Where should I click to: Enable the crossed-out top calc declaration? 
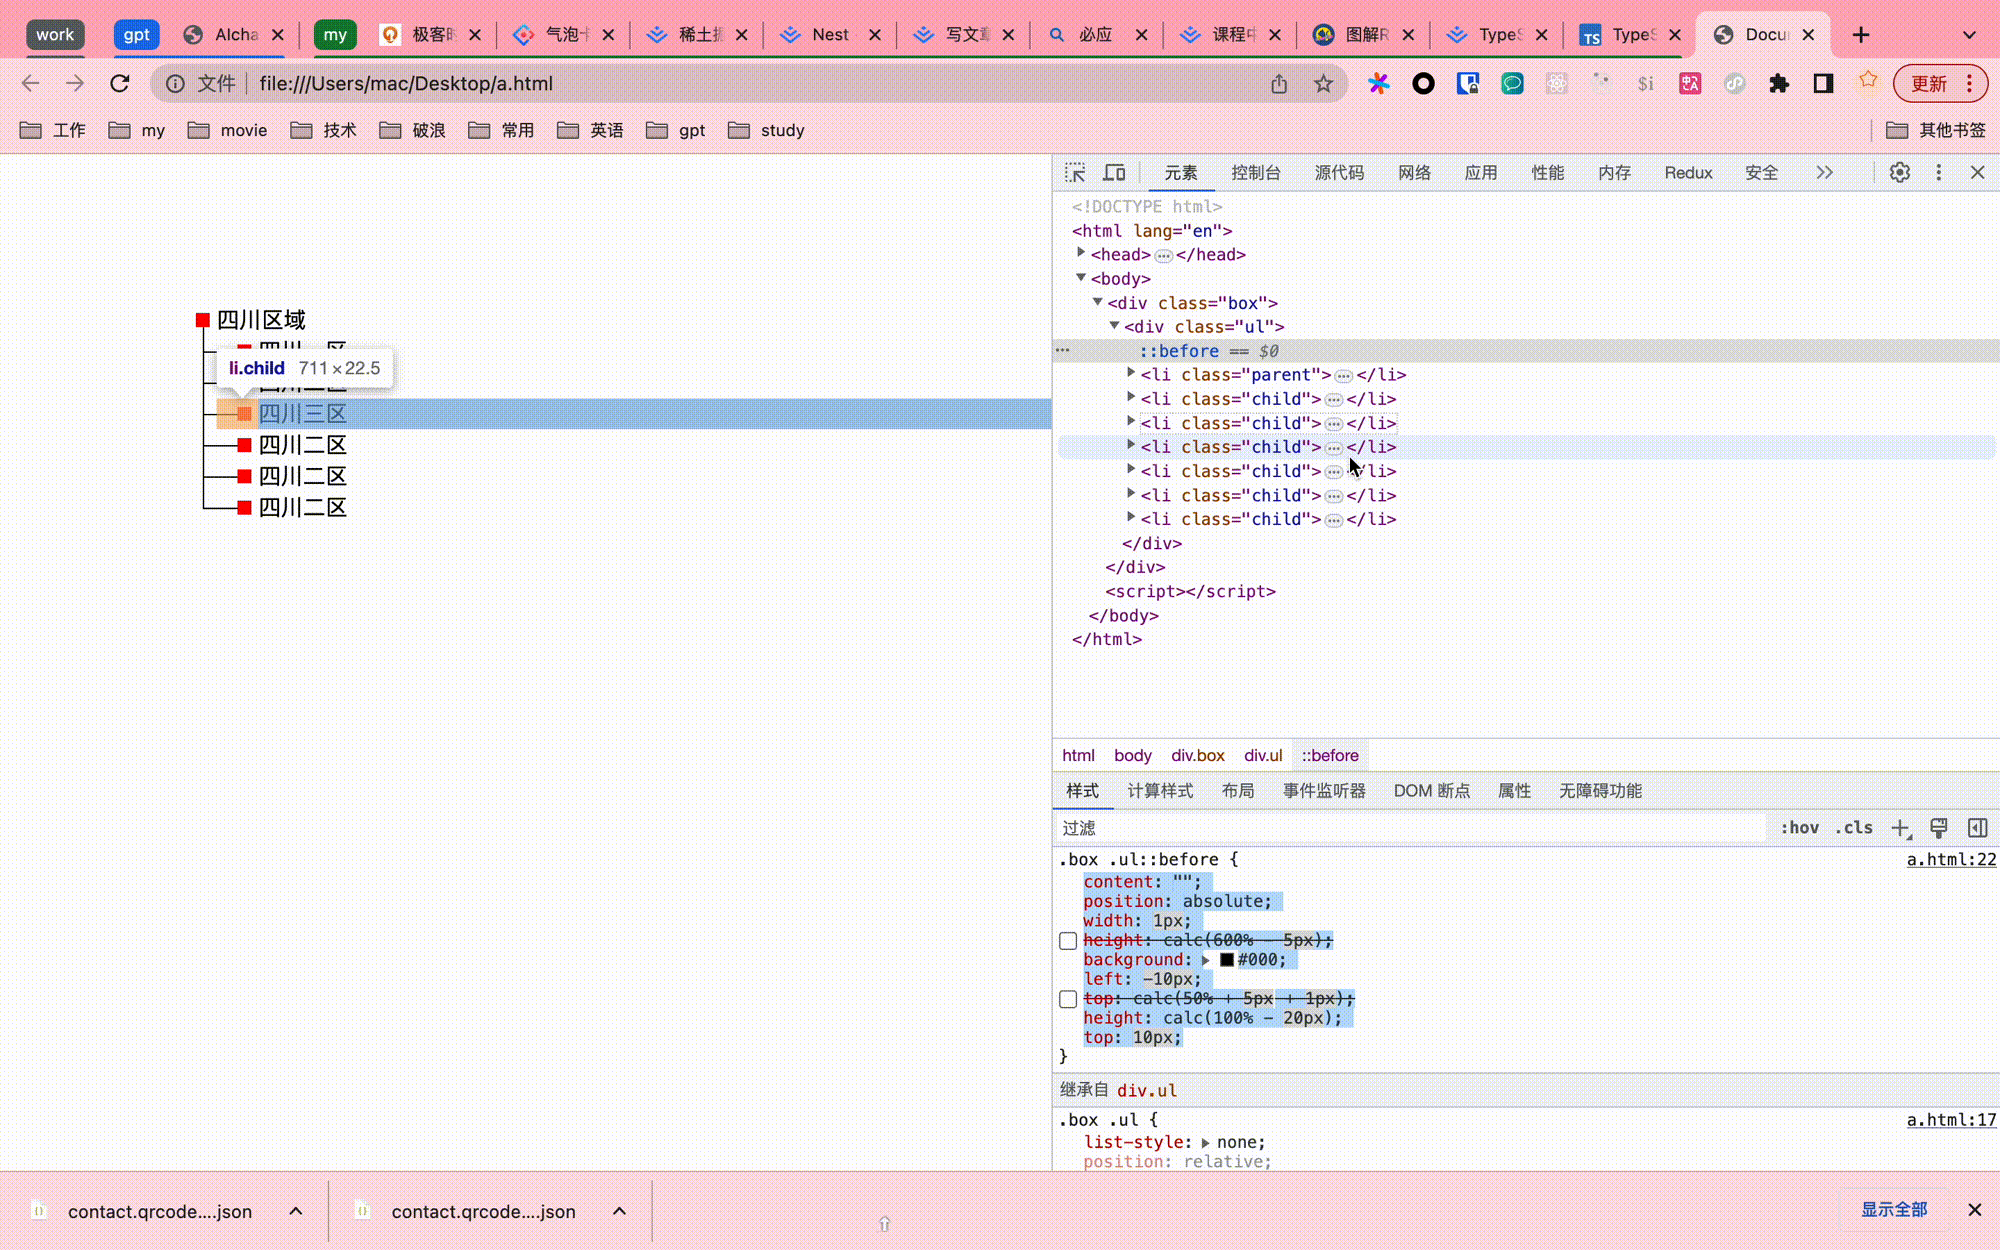pos(1067,998)
